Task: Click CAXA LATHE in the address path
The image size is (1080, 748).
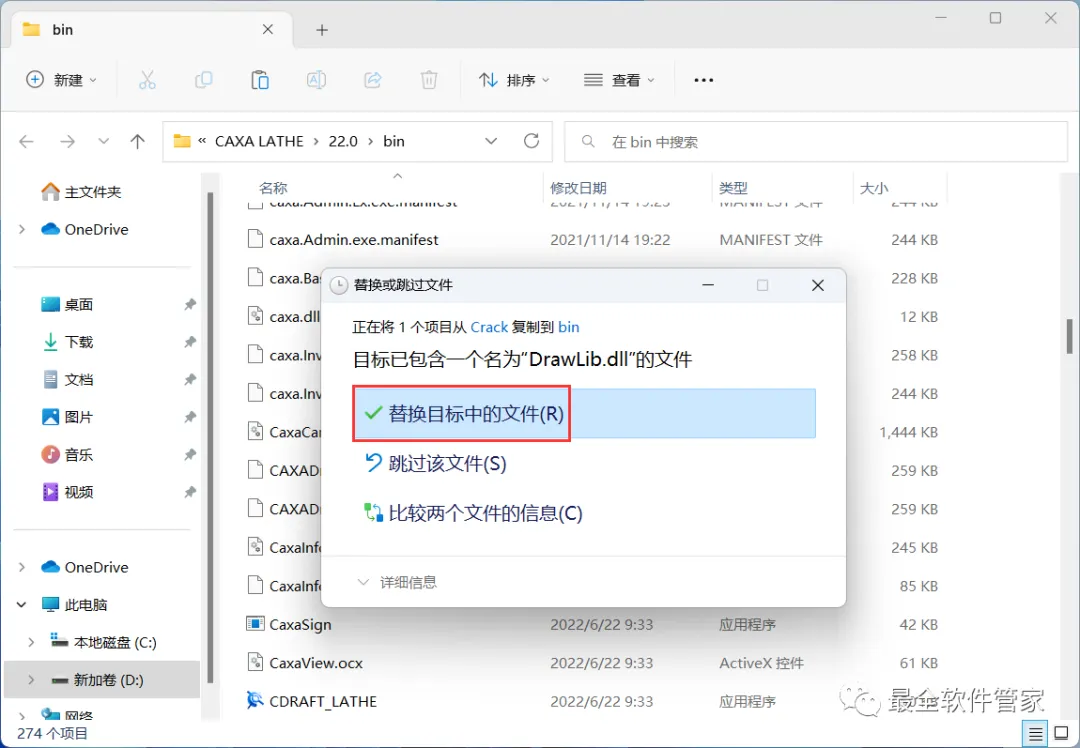Action: point(259,141)
